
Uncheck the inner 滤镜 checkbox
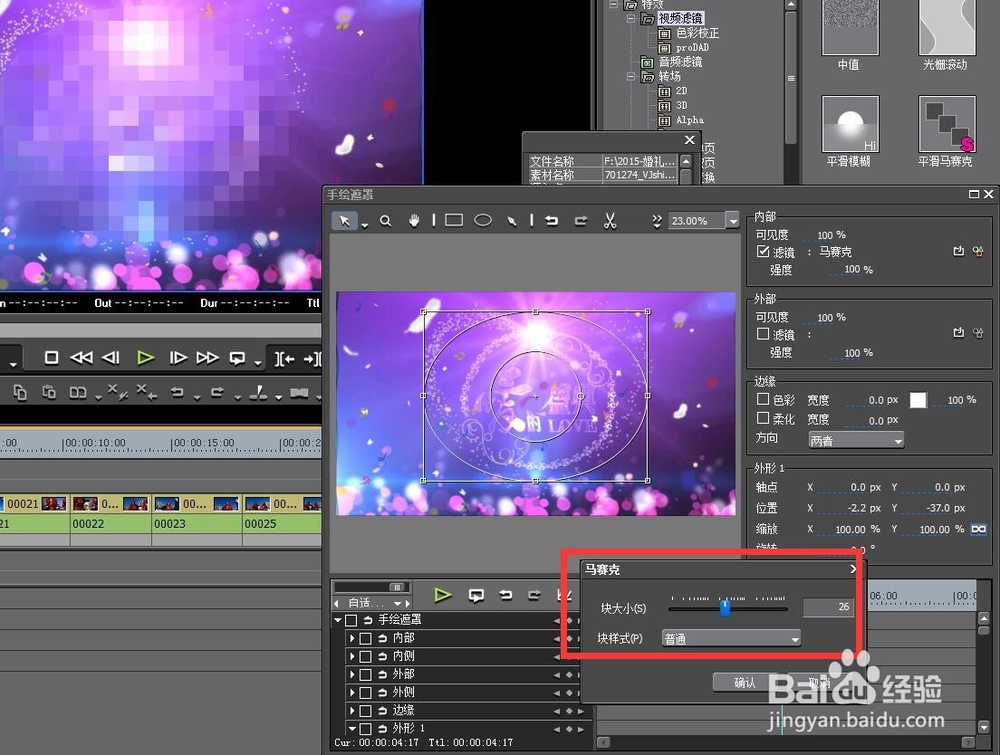pyautogui.click(x=763, y=251)
